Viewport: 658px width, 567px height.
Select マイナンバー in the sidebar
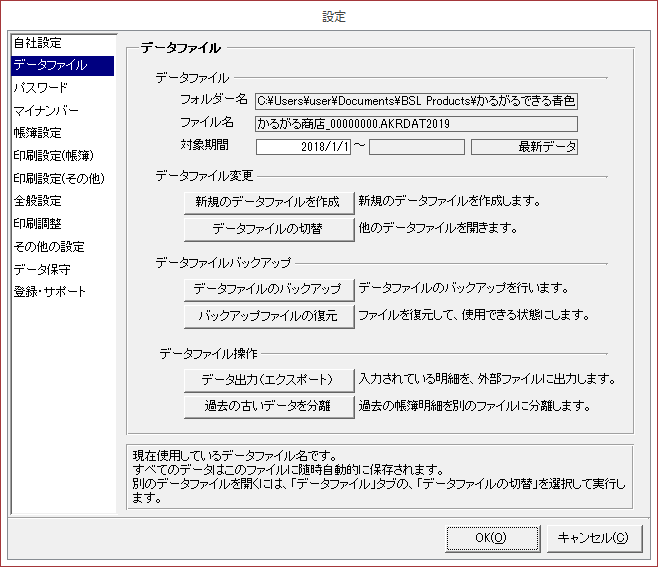pyautogui.click(x=45, y=110)
